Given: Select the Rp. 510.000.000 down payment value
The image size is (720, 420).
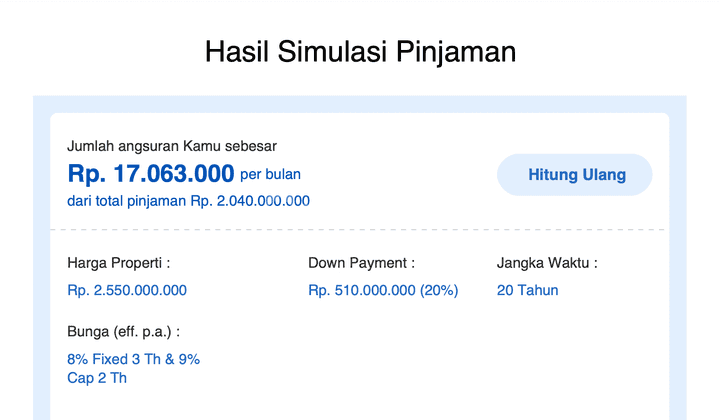Looking at the screenshot, I should [x=362, y=290].
